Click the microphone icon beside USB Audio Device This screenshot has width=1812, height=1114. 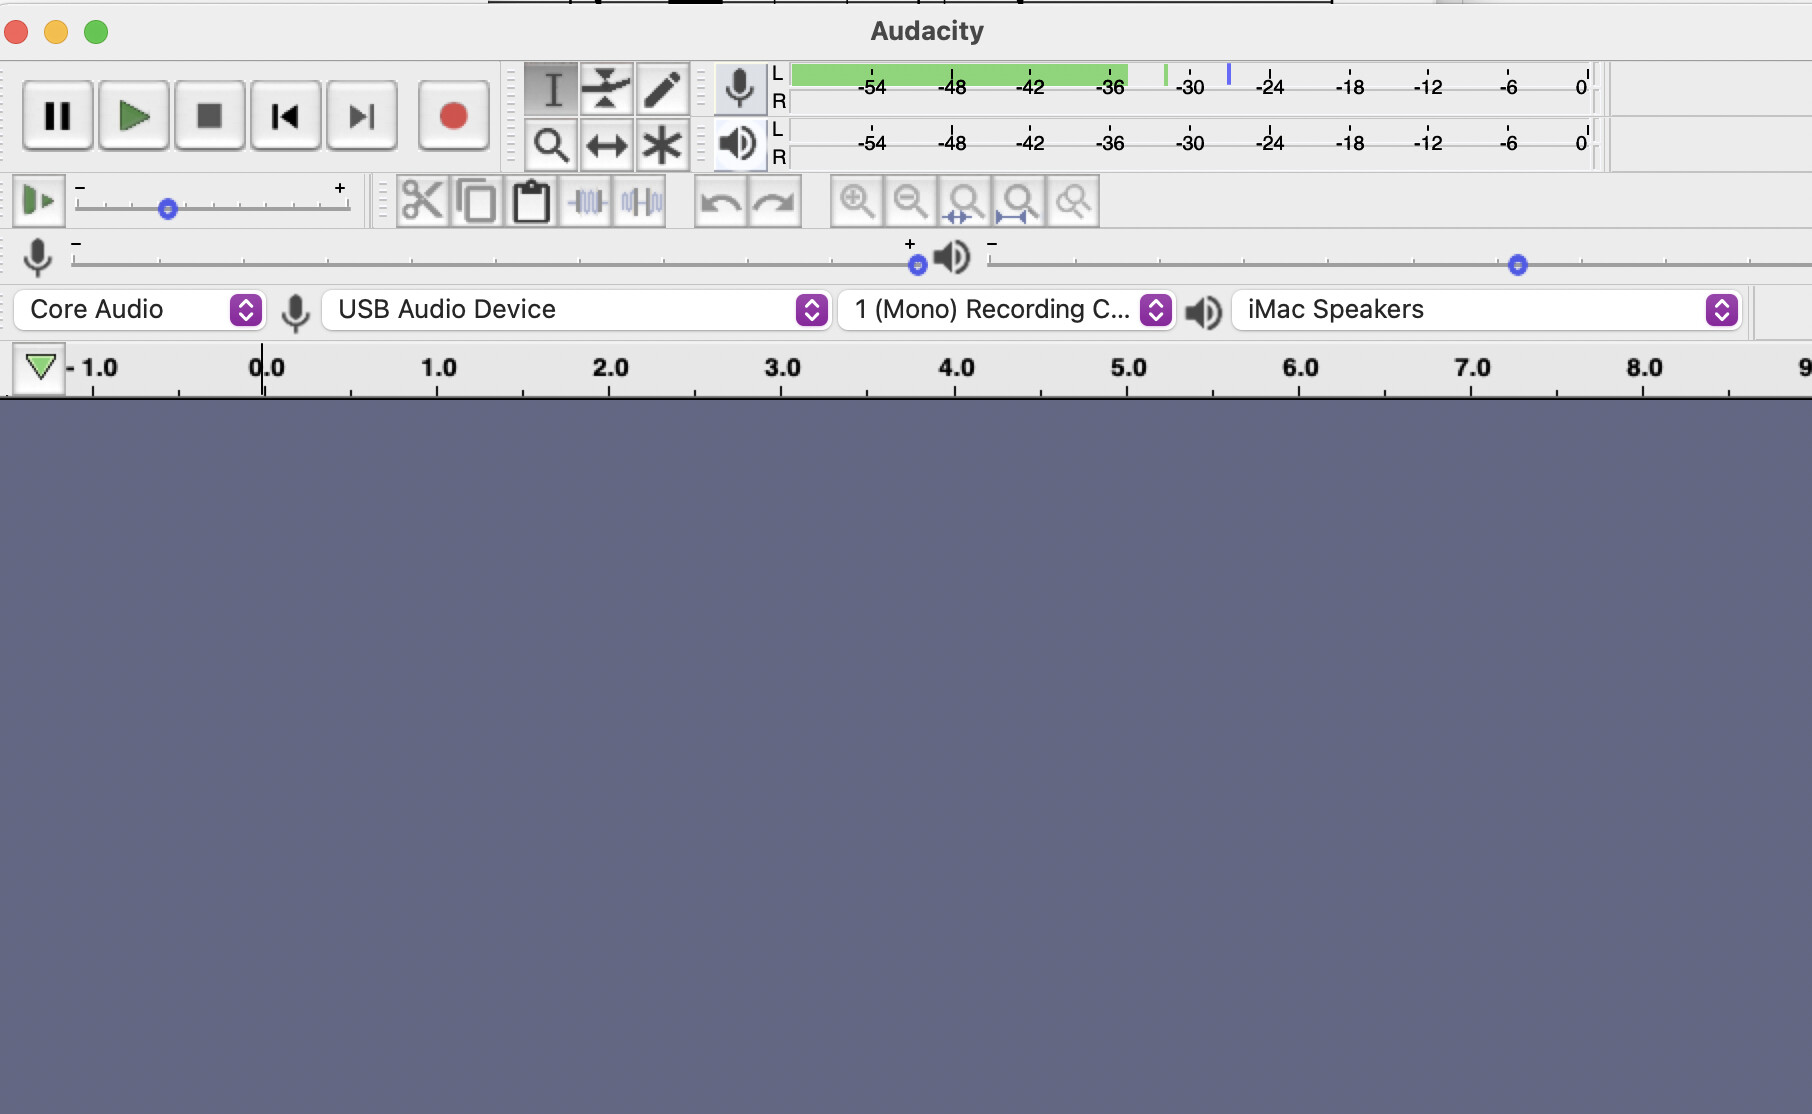click(295, 312)
